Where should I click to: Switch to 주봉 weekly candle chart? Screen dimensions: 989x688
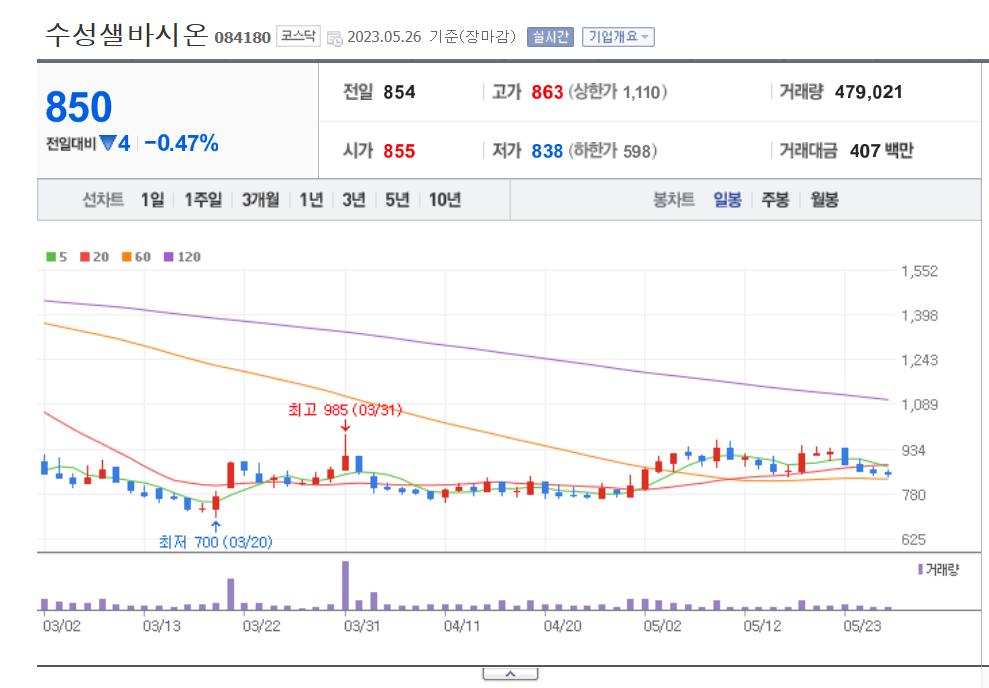click(x=775, y=200)
